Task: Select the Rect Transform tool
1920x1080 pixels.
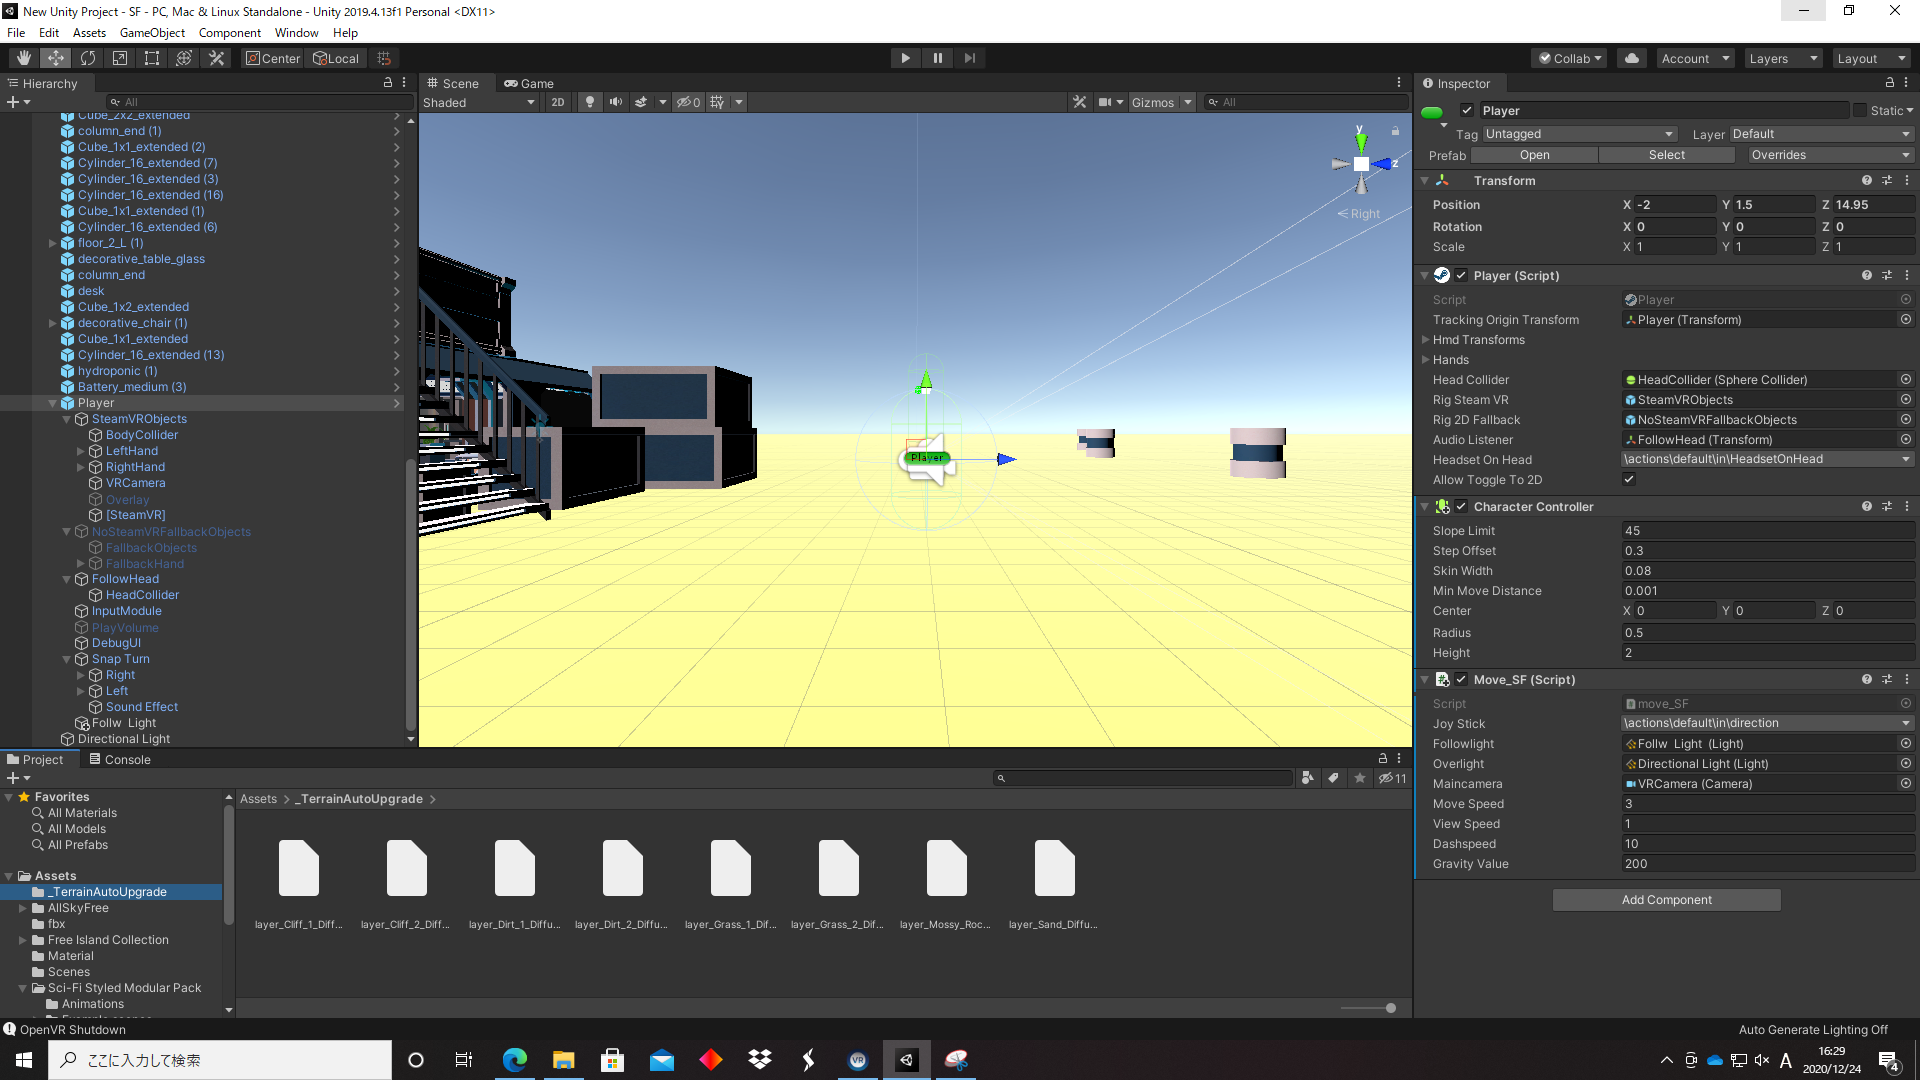Action: (x=152, y=58)
